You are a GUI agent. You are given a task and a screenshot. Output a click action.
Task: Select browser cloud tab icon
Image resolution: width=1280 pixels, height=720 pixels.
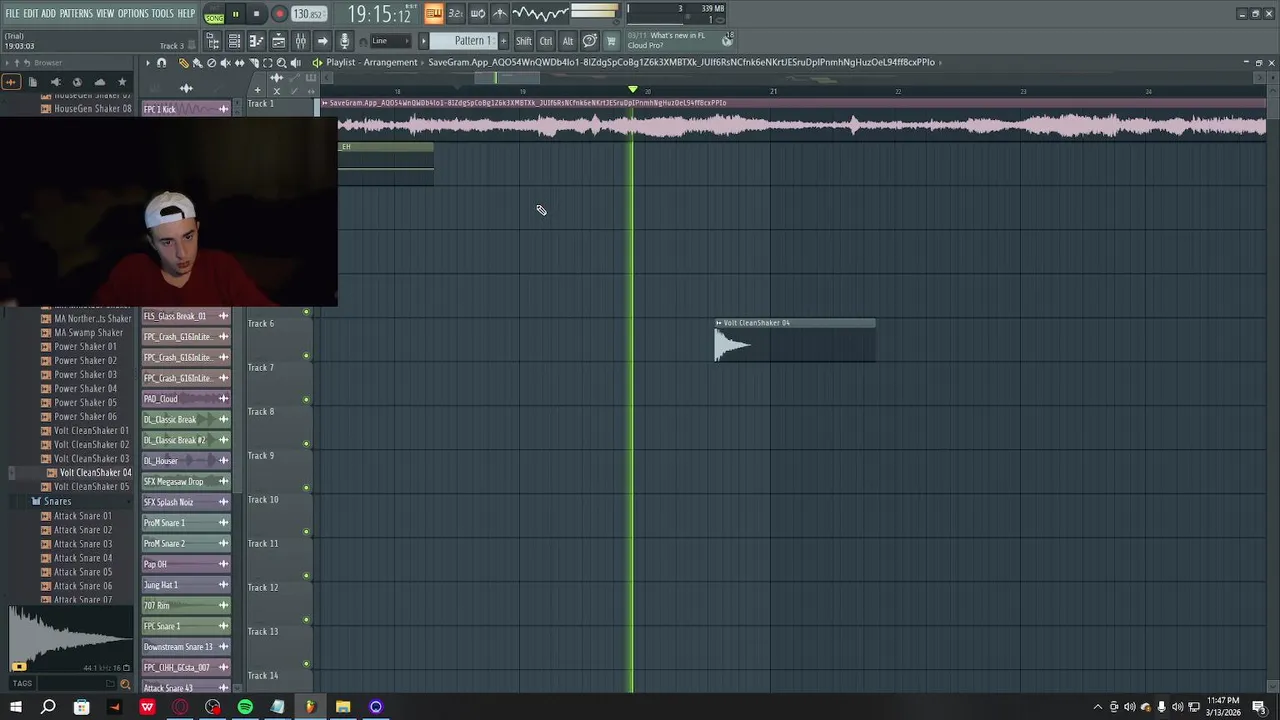click(x=99, y=82)
